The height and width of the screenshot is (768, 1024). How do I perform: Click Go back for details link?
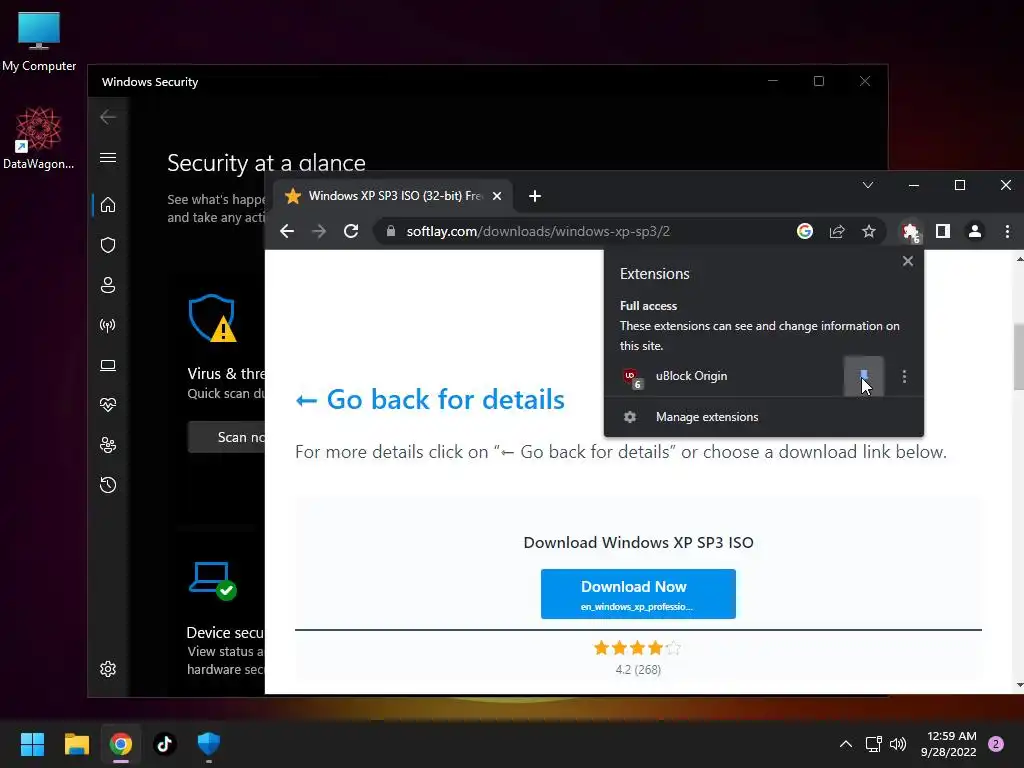430,400
